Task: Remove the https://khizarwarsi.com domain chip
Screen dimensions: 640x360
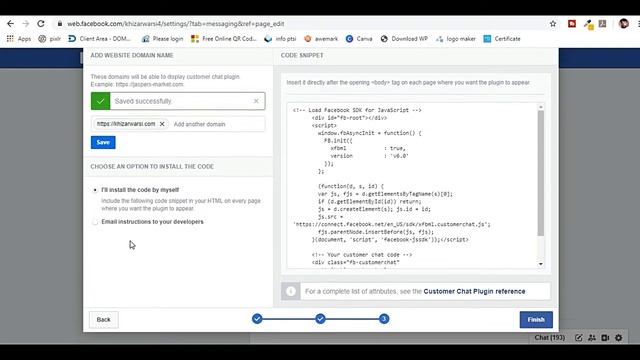Action: click(162, 124)
